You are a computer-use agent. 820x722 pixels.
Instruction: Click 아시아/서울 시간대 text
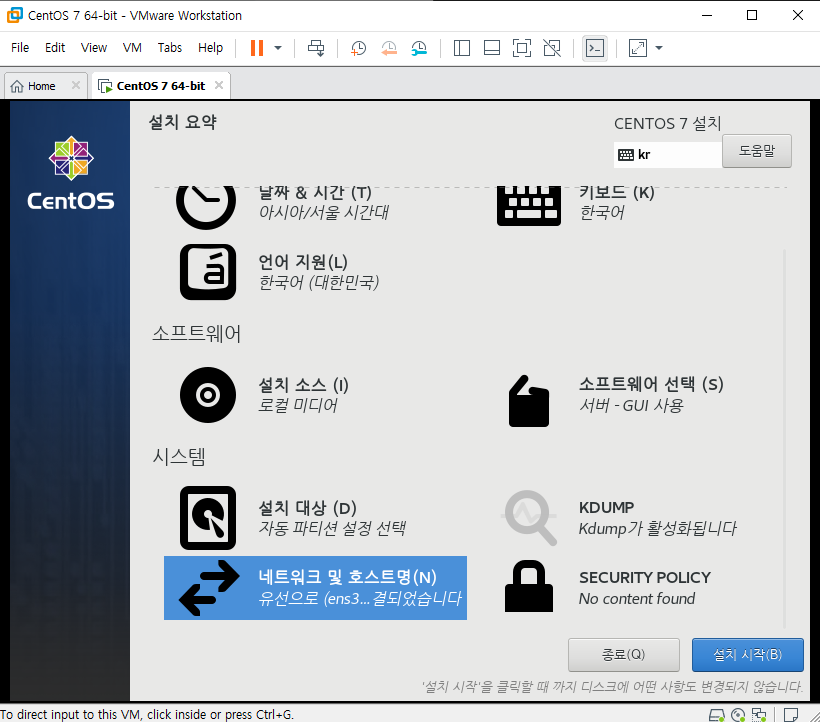(x=324, y=212)
